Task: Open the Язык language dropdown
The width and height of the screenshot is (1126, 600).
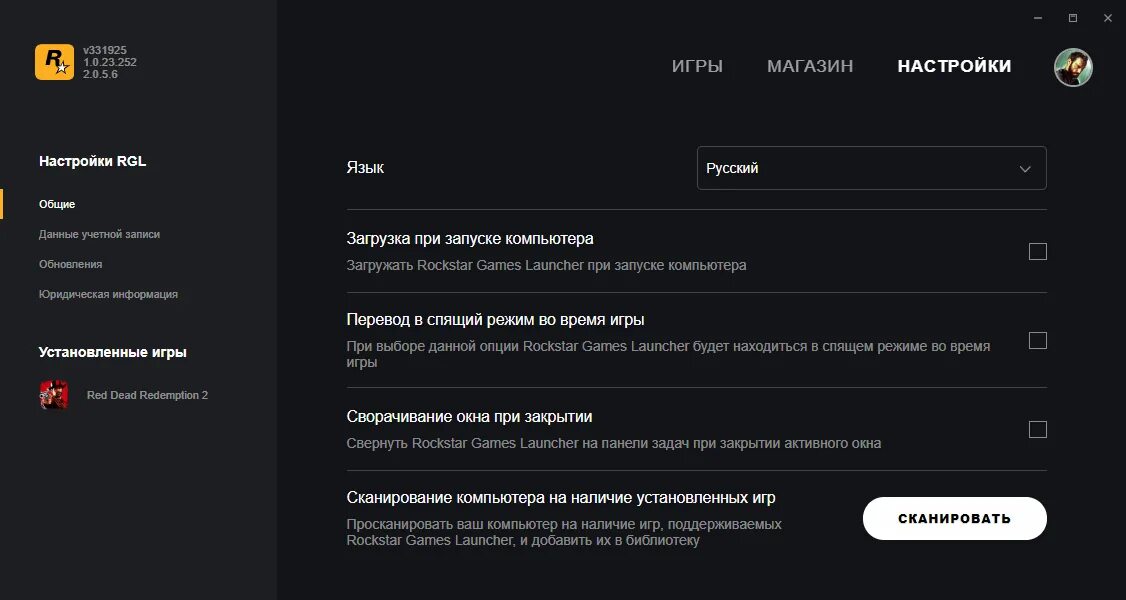Action: click(x=870, y=168)
